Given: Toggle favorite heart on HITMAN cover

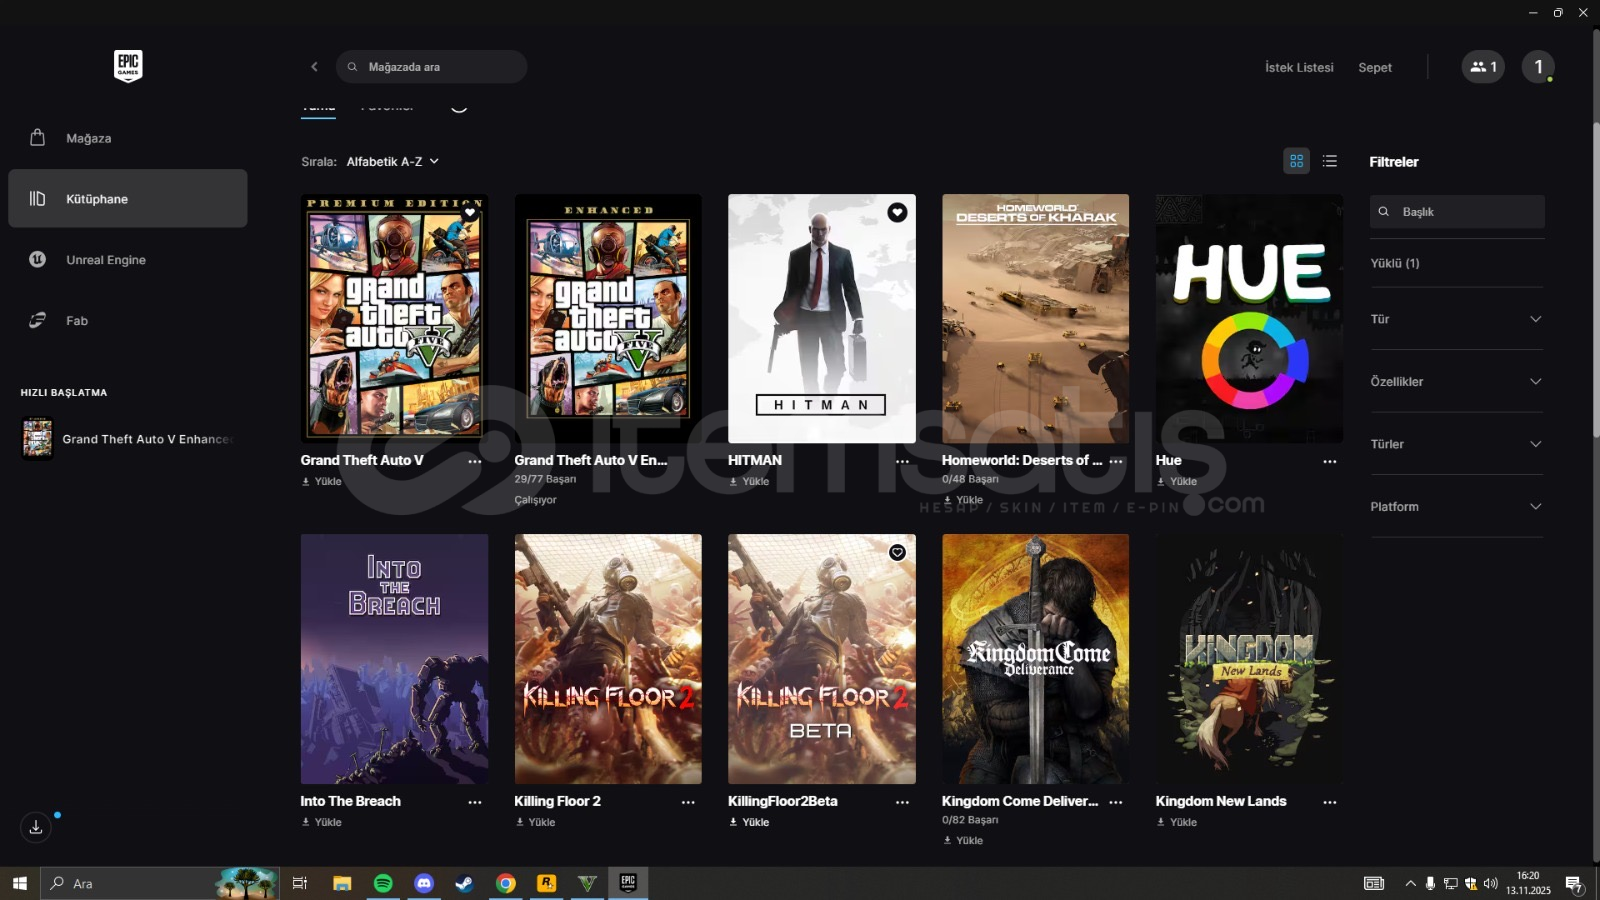Looking at the screenshot, I should pos(897,212).
